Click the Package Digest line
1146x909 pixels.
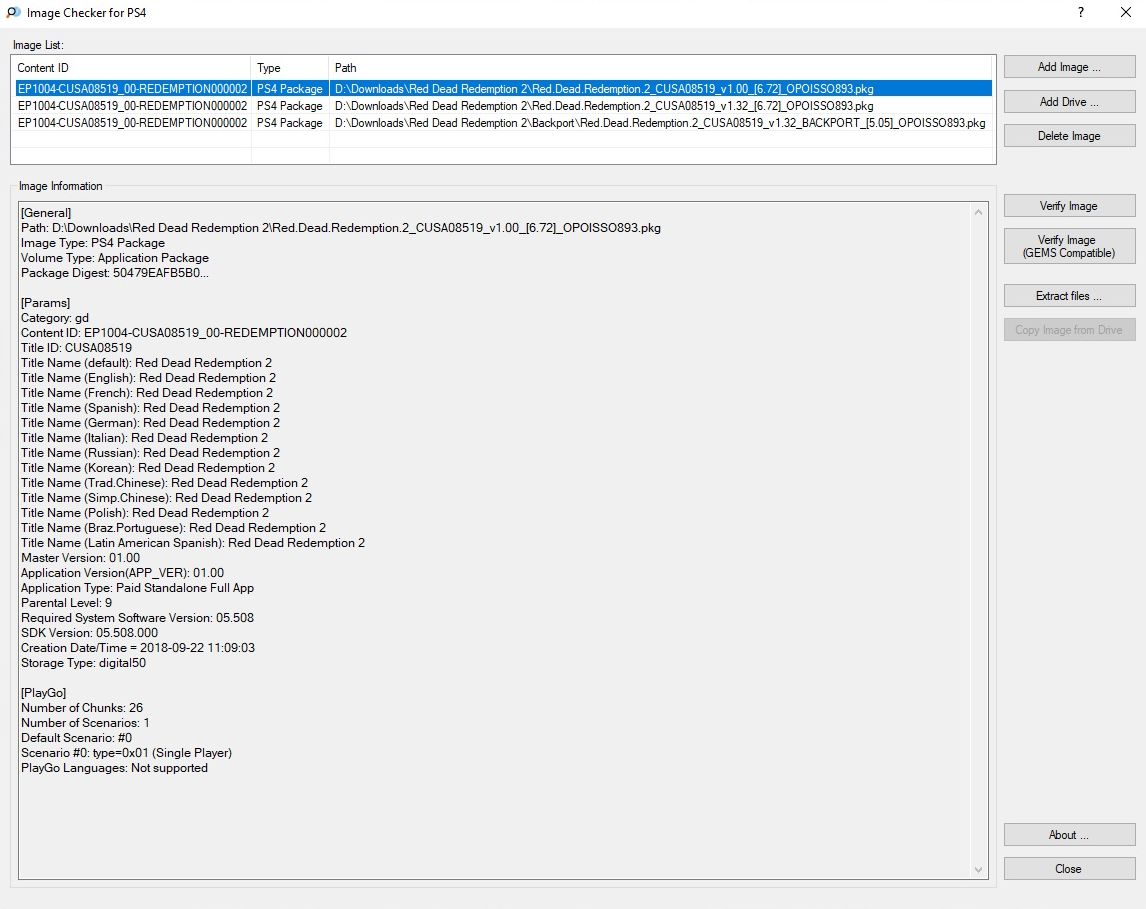pyautogui.click(x=115, y=273)
